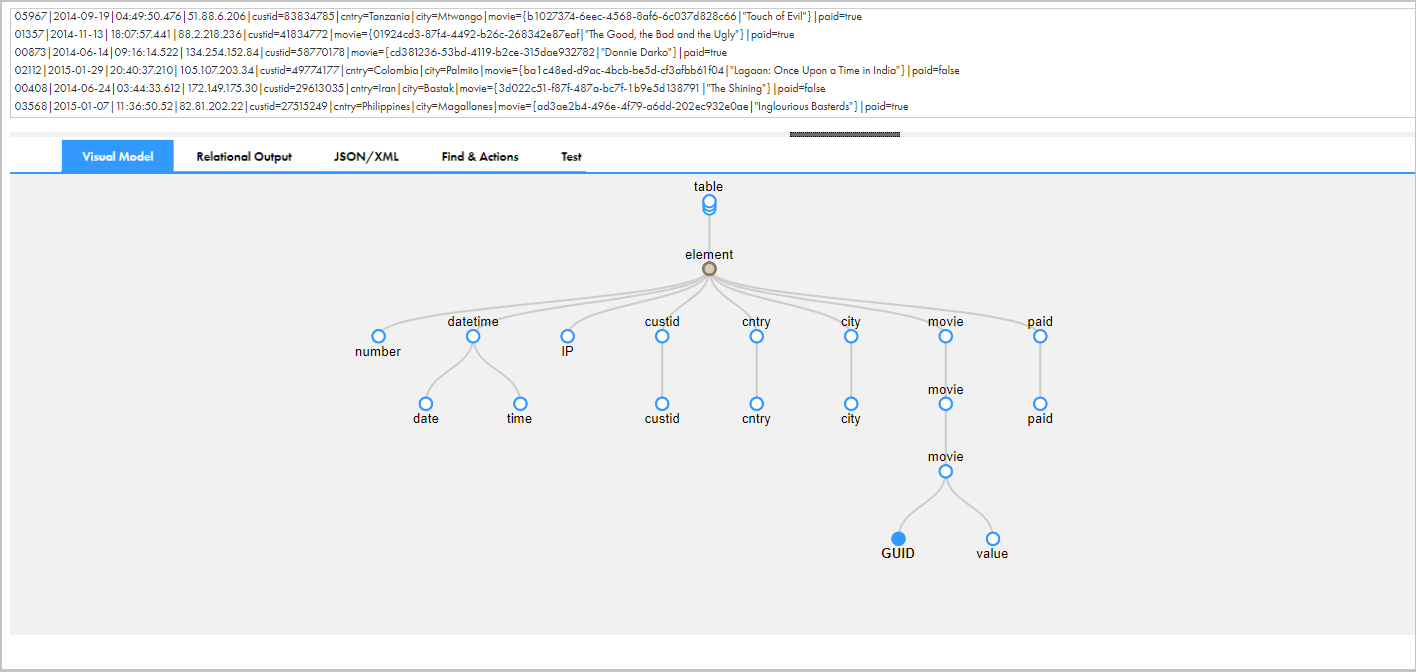This screenshot has width=1416, height=672.
Task: Click the datetime parent node circle
Action: (x=473, y=337)
